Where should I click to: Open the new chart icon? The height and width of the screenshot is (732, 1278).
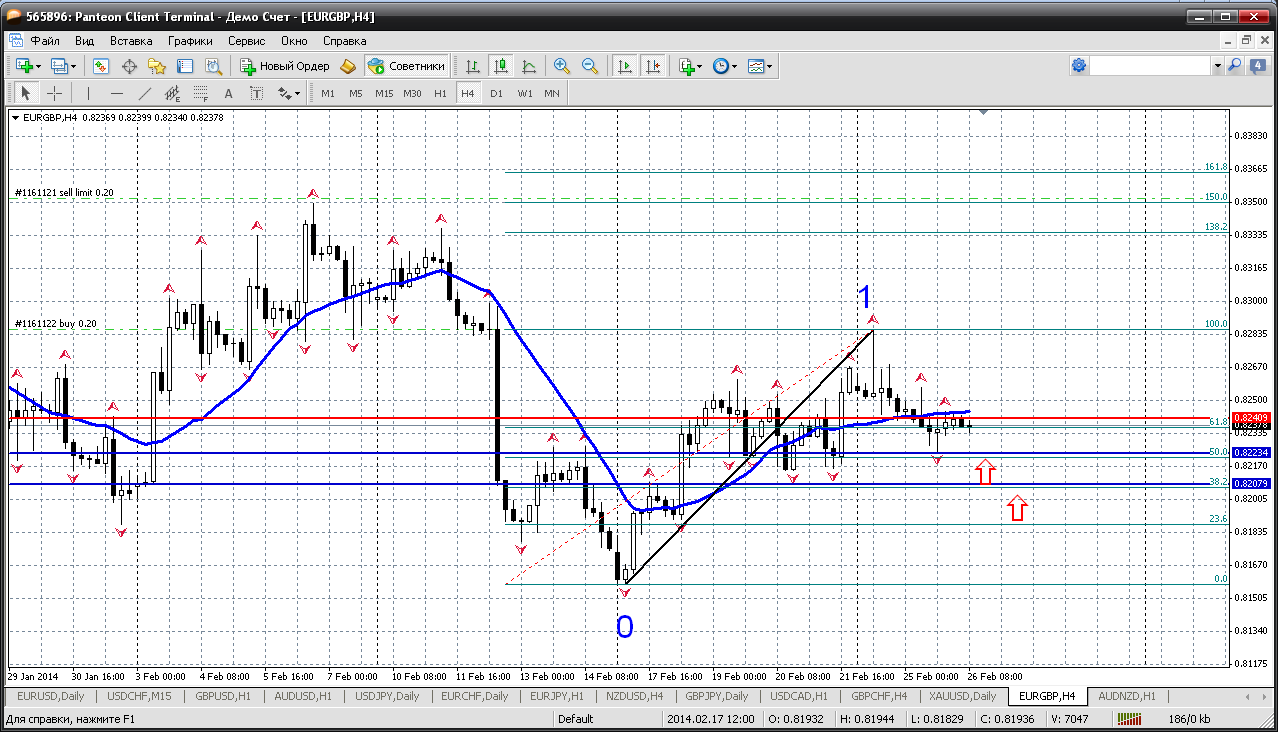24,66
